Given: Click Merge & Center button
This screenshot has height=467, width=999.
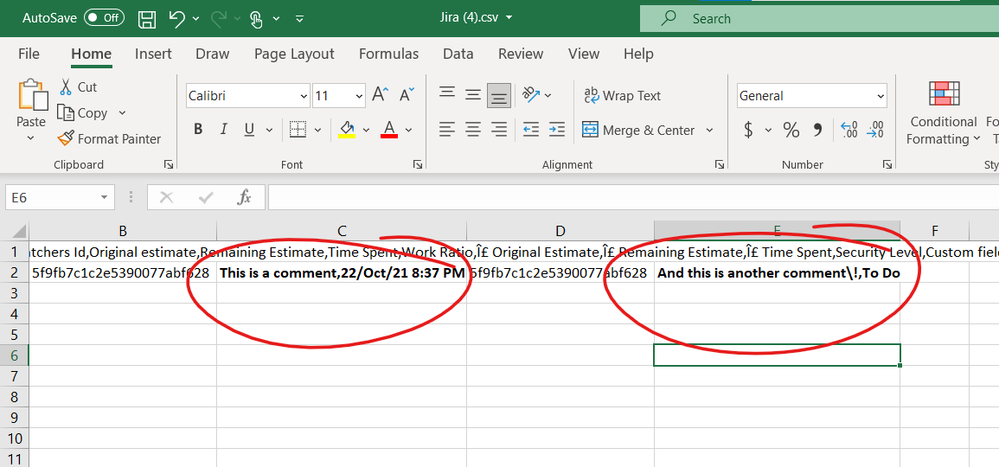Looking at the screenshot, I should (638, 130).
